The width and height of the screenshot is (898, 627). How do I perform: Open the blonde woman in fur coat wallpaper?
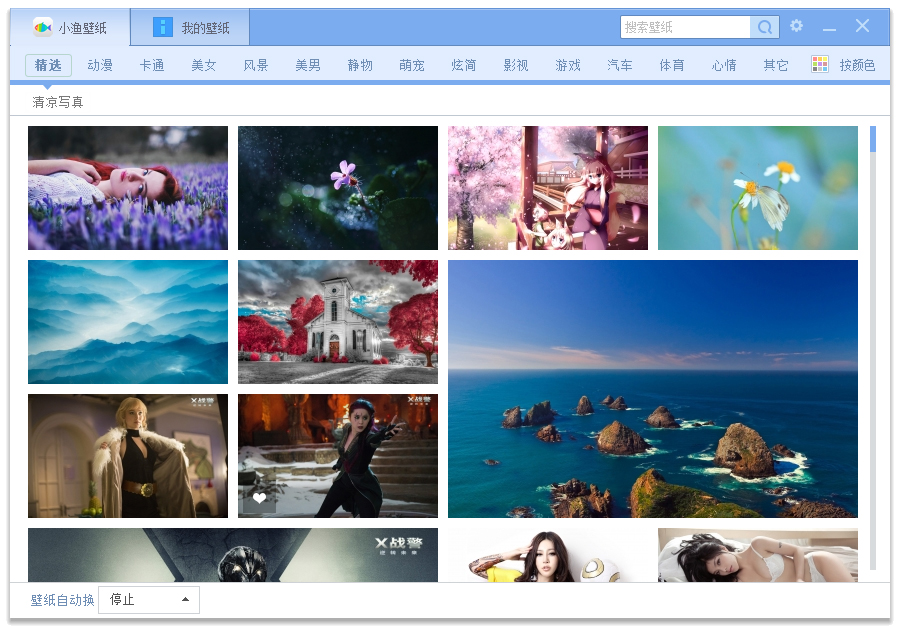click(128, 456)
